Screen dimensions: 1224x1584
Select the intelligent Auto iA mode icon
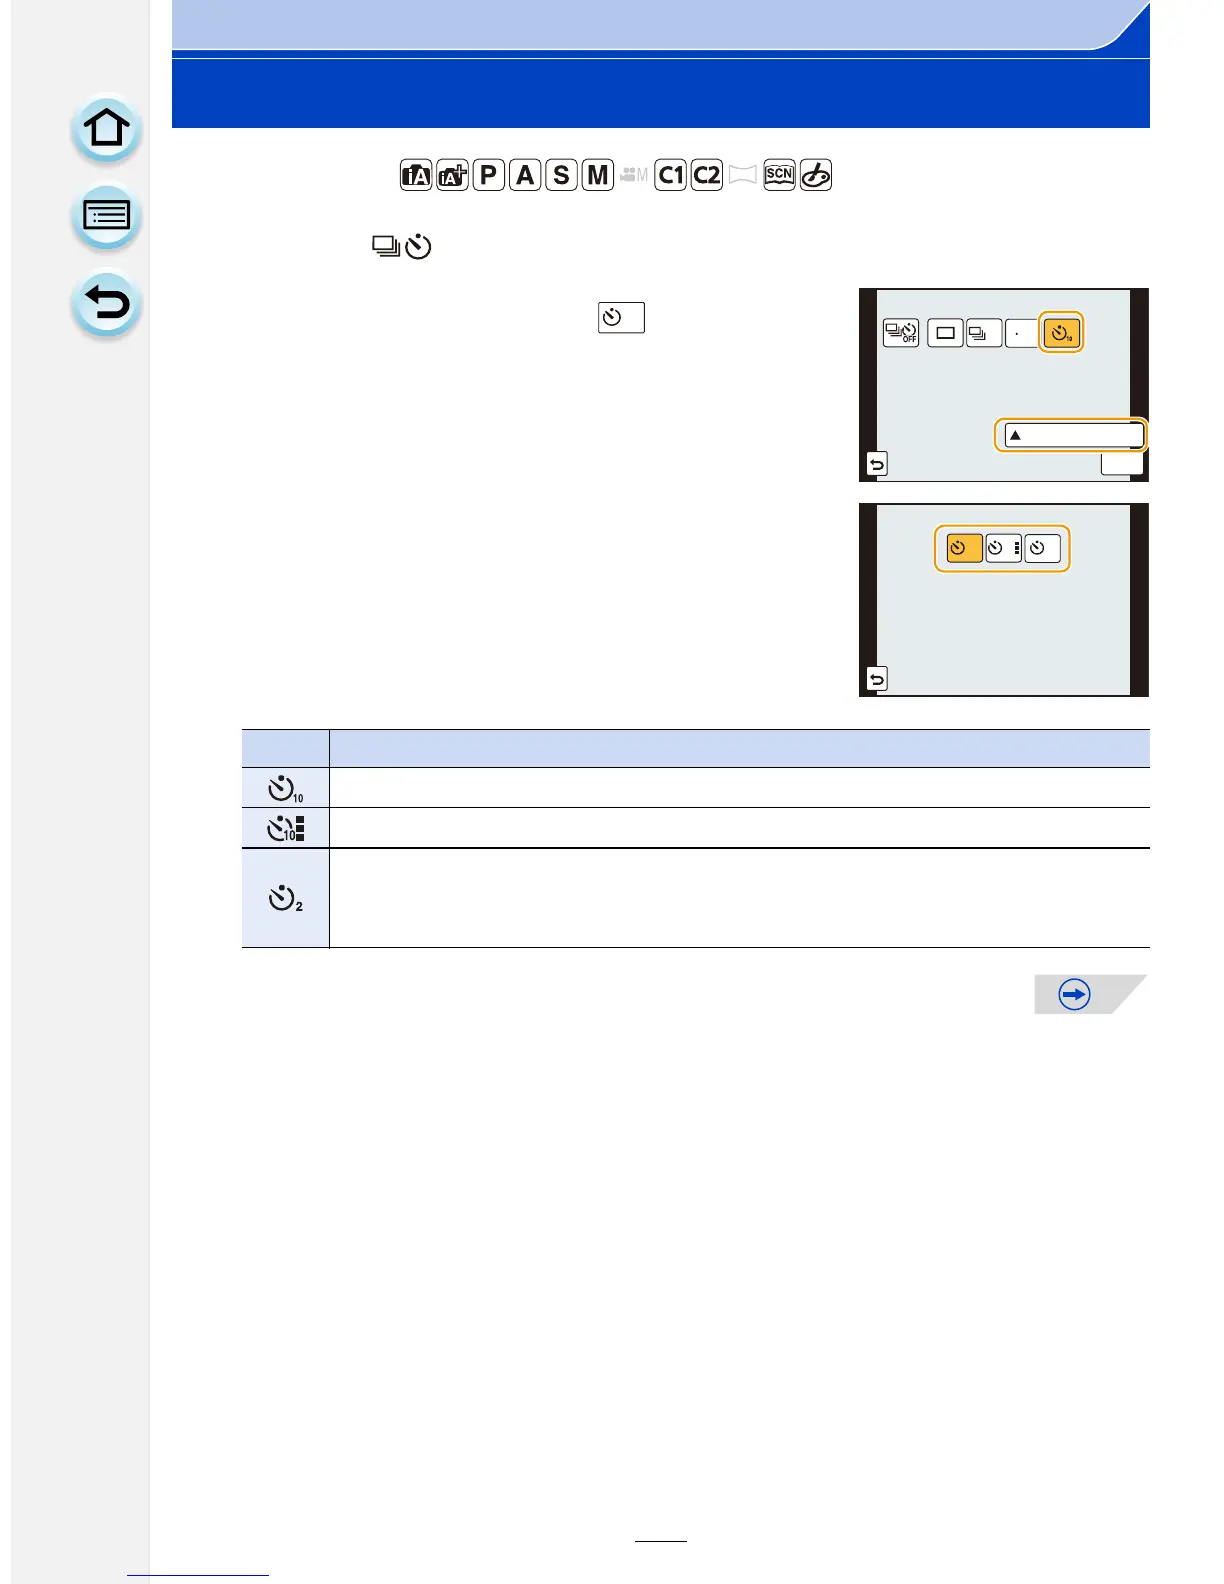(x=416, y=175)
